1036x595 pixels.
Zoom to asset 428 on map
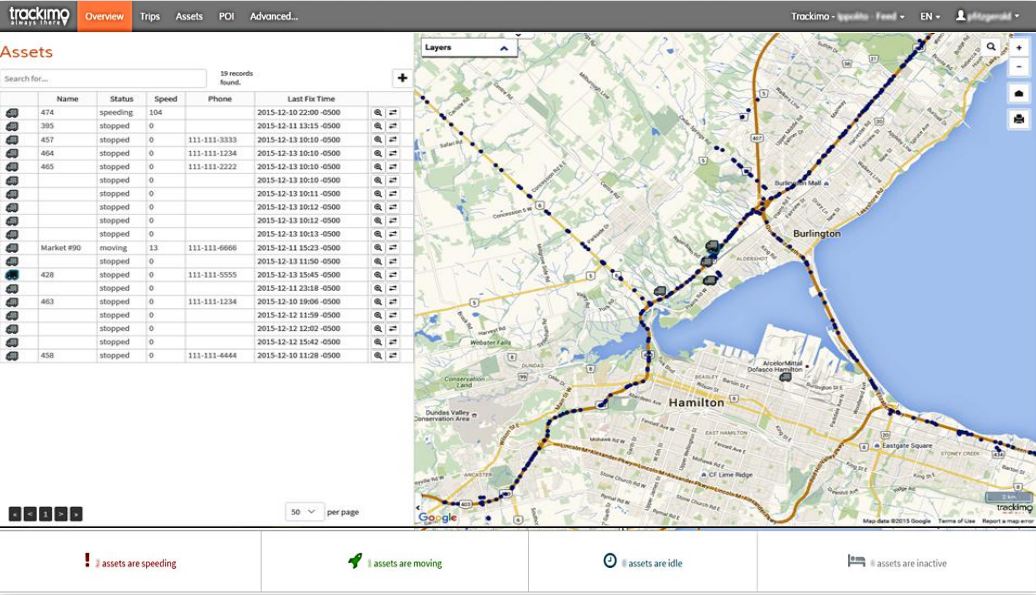(x=378, y=275)
